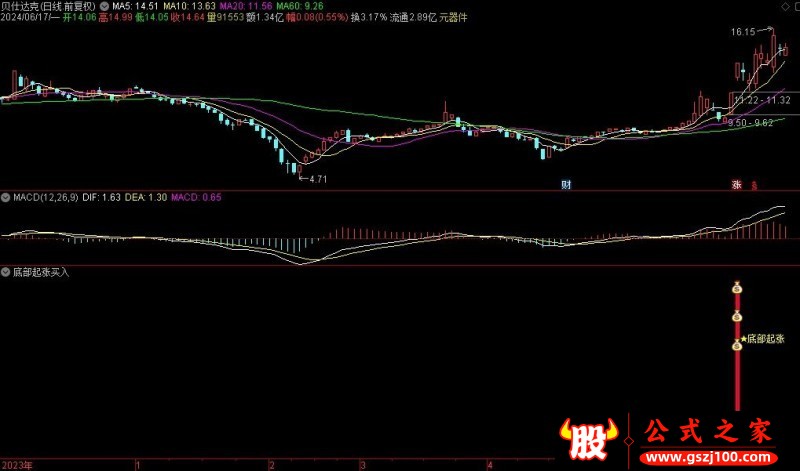Click the 4.71 low price label
The width and height of the screenshot is (800, 471).
coord(318,179)
